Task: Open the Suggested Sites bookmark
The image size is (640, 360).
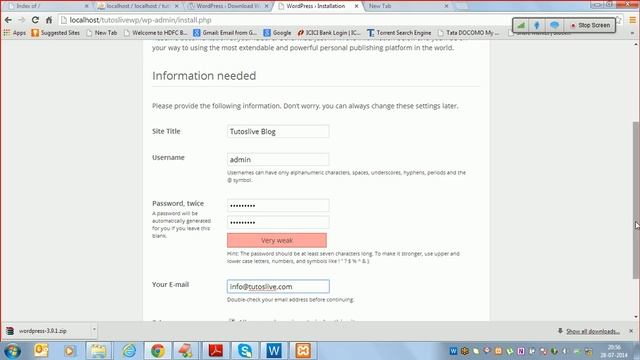Action: (56, 33)
